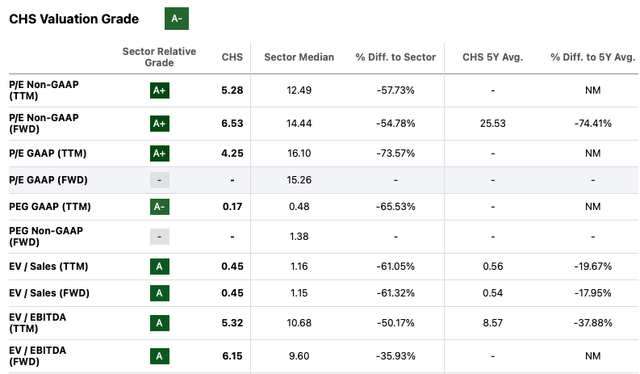The height and width of the screenshot is (374, 640).
Task: Click the % Diff. to 5Y Avg. header
Action: (x=593, y=57)
